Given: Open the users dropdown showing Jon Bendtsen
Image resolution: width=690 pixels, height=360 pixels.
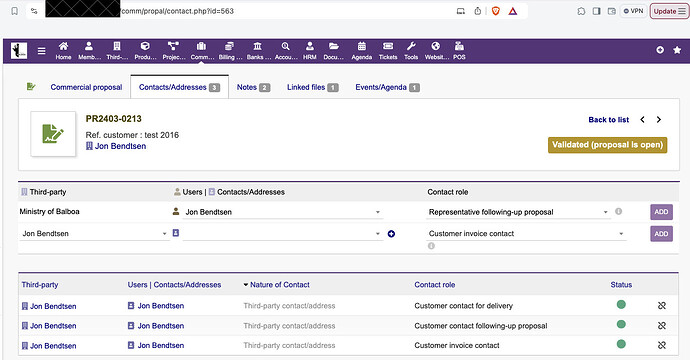Looking at the screenshot, I should pos(283,212).
